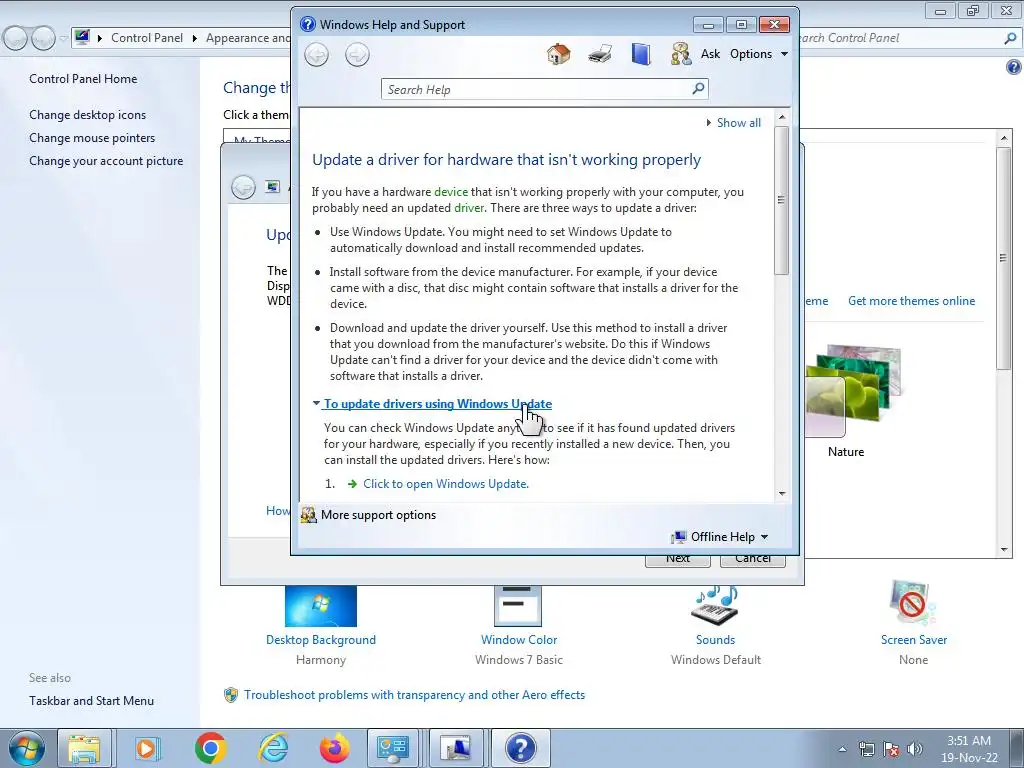
Task: Open More support options link
Action: [379, 515]
